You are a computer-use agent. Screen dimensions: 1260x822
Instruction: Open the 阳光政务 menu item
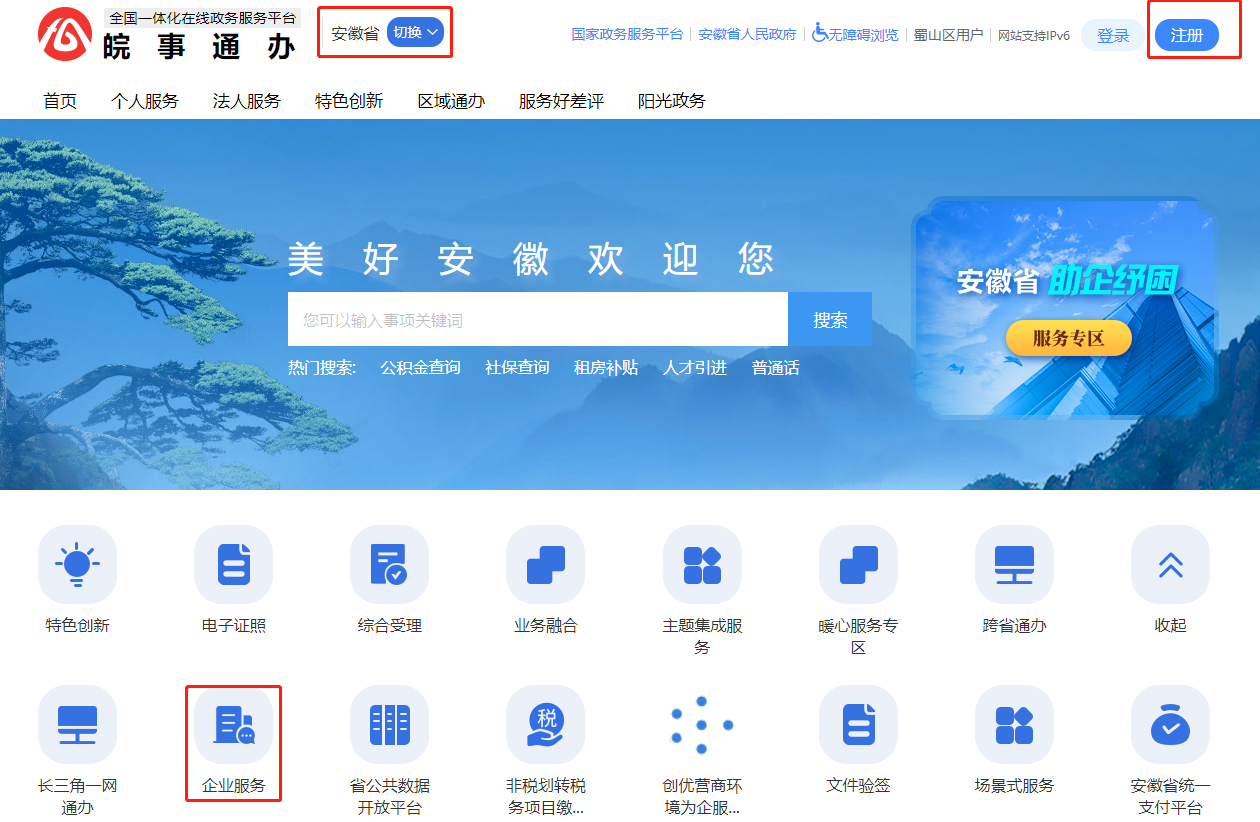coord(670,100)
